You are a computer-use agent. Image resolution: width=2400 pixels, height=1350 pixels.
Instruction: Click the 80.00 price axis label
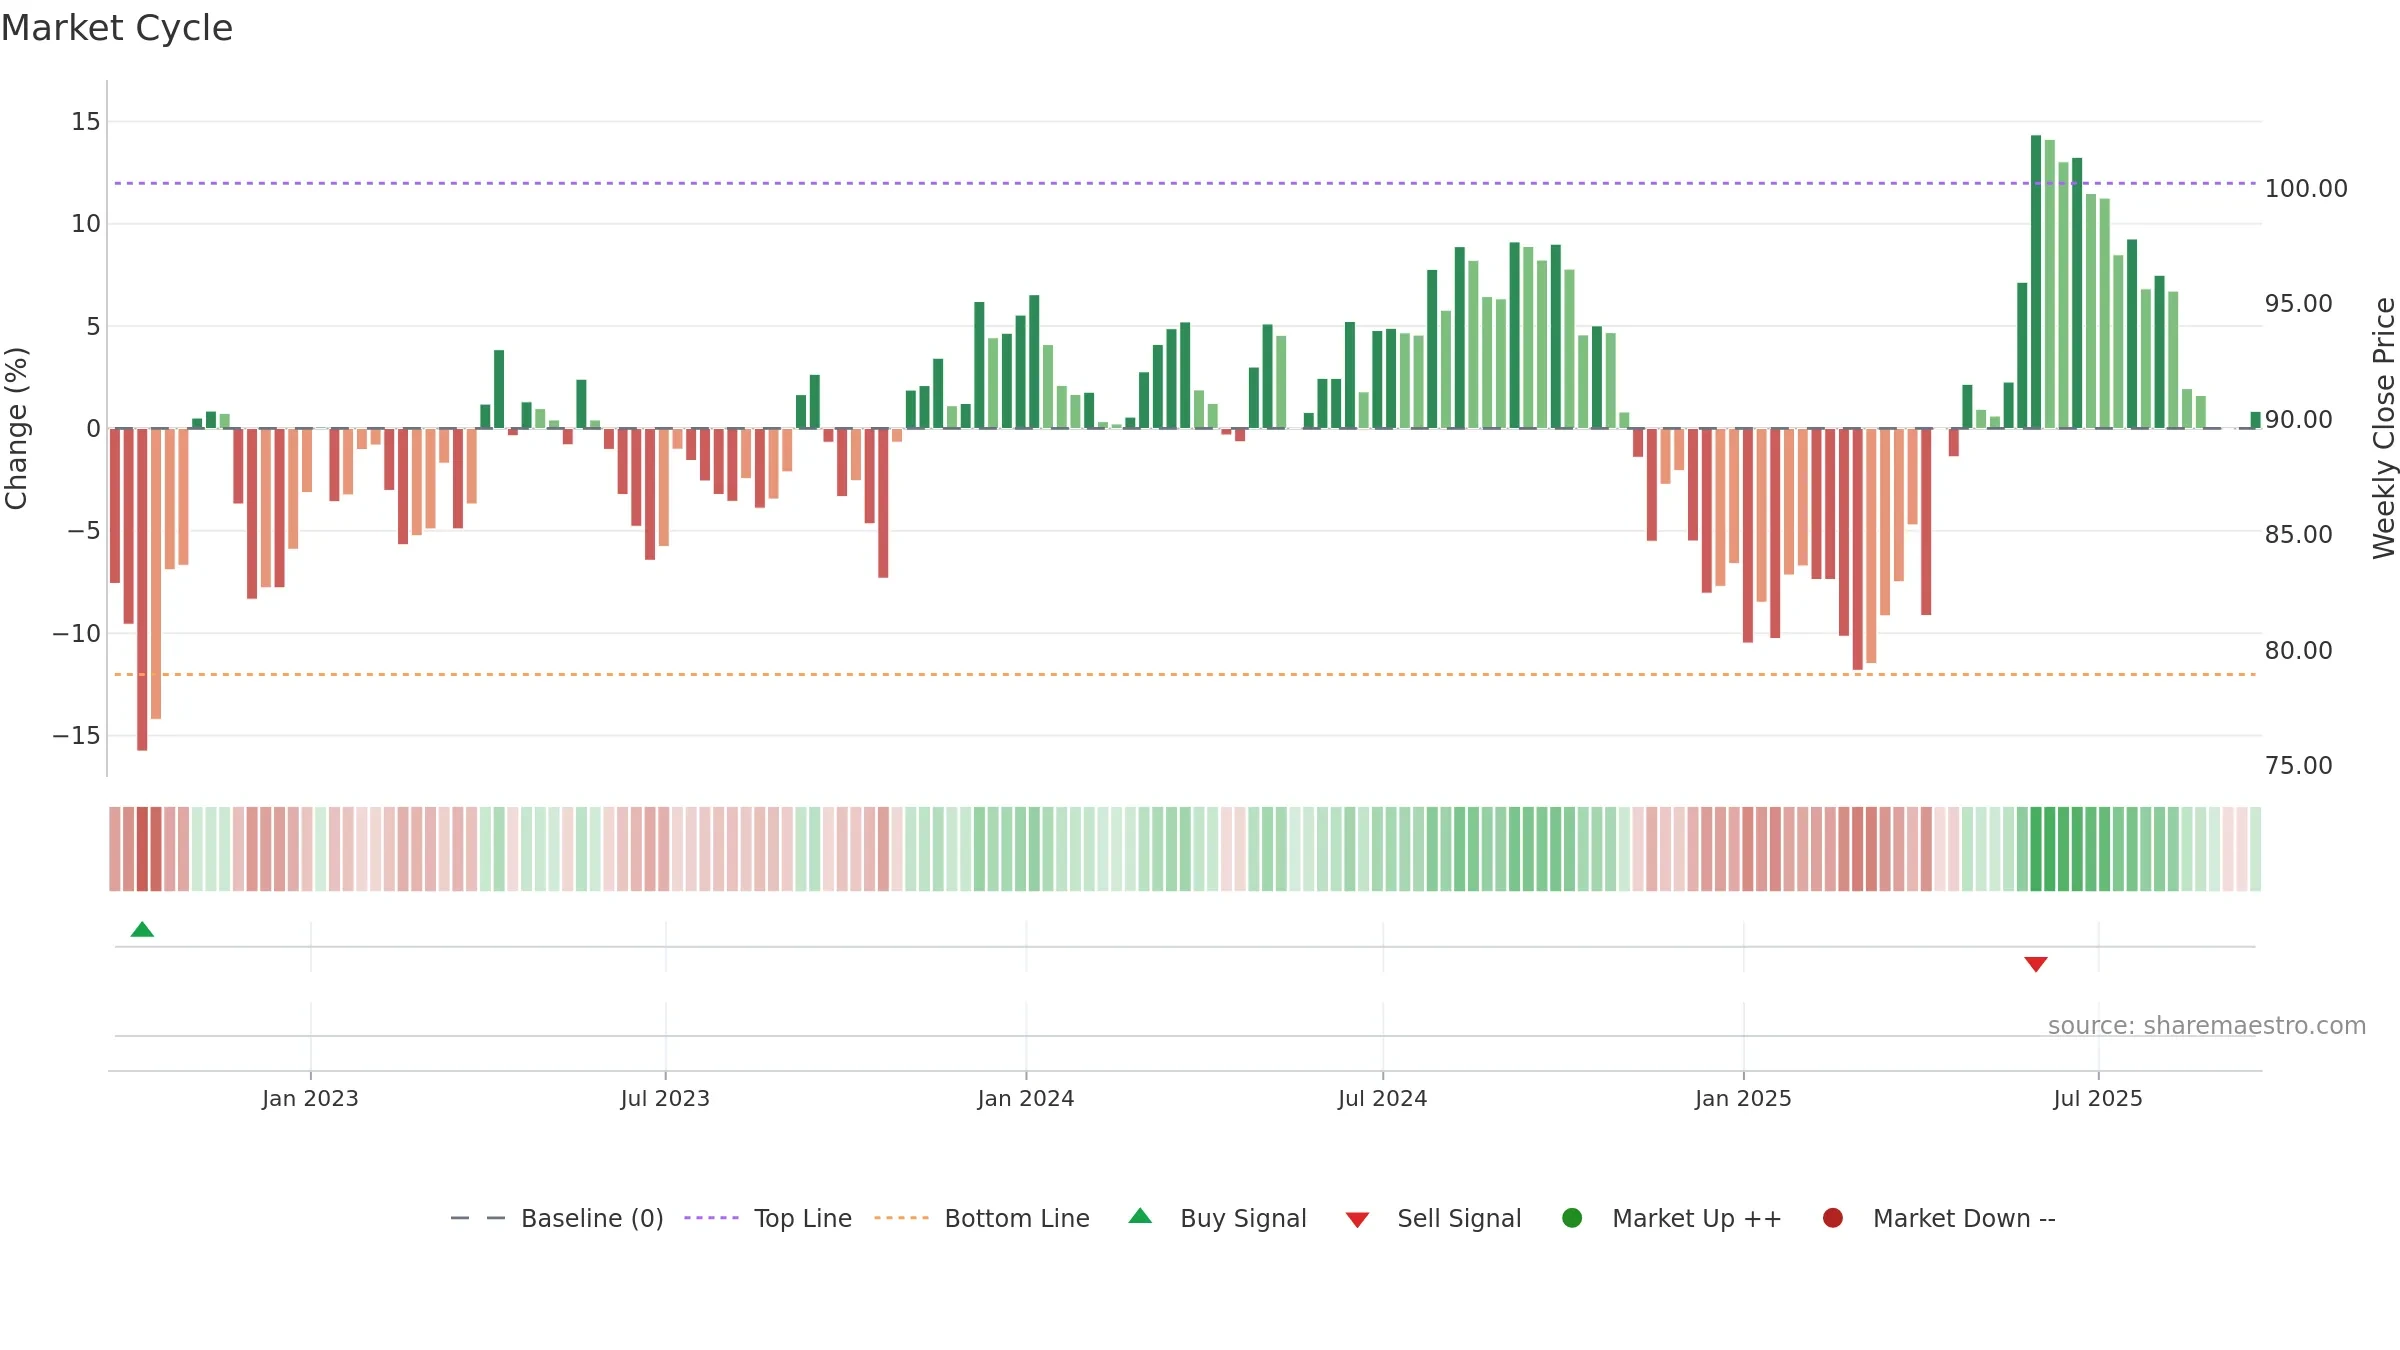coord(2298,651)
